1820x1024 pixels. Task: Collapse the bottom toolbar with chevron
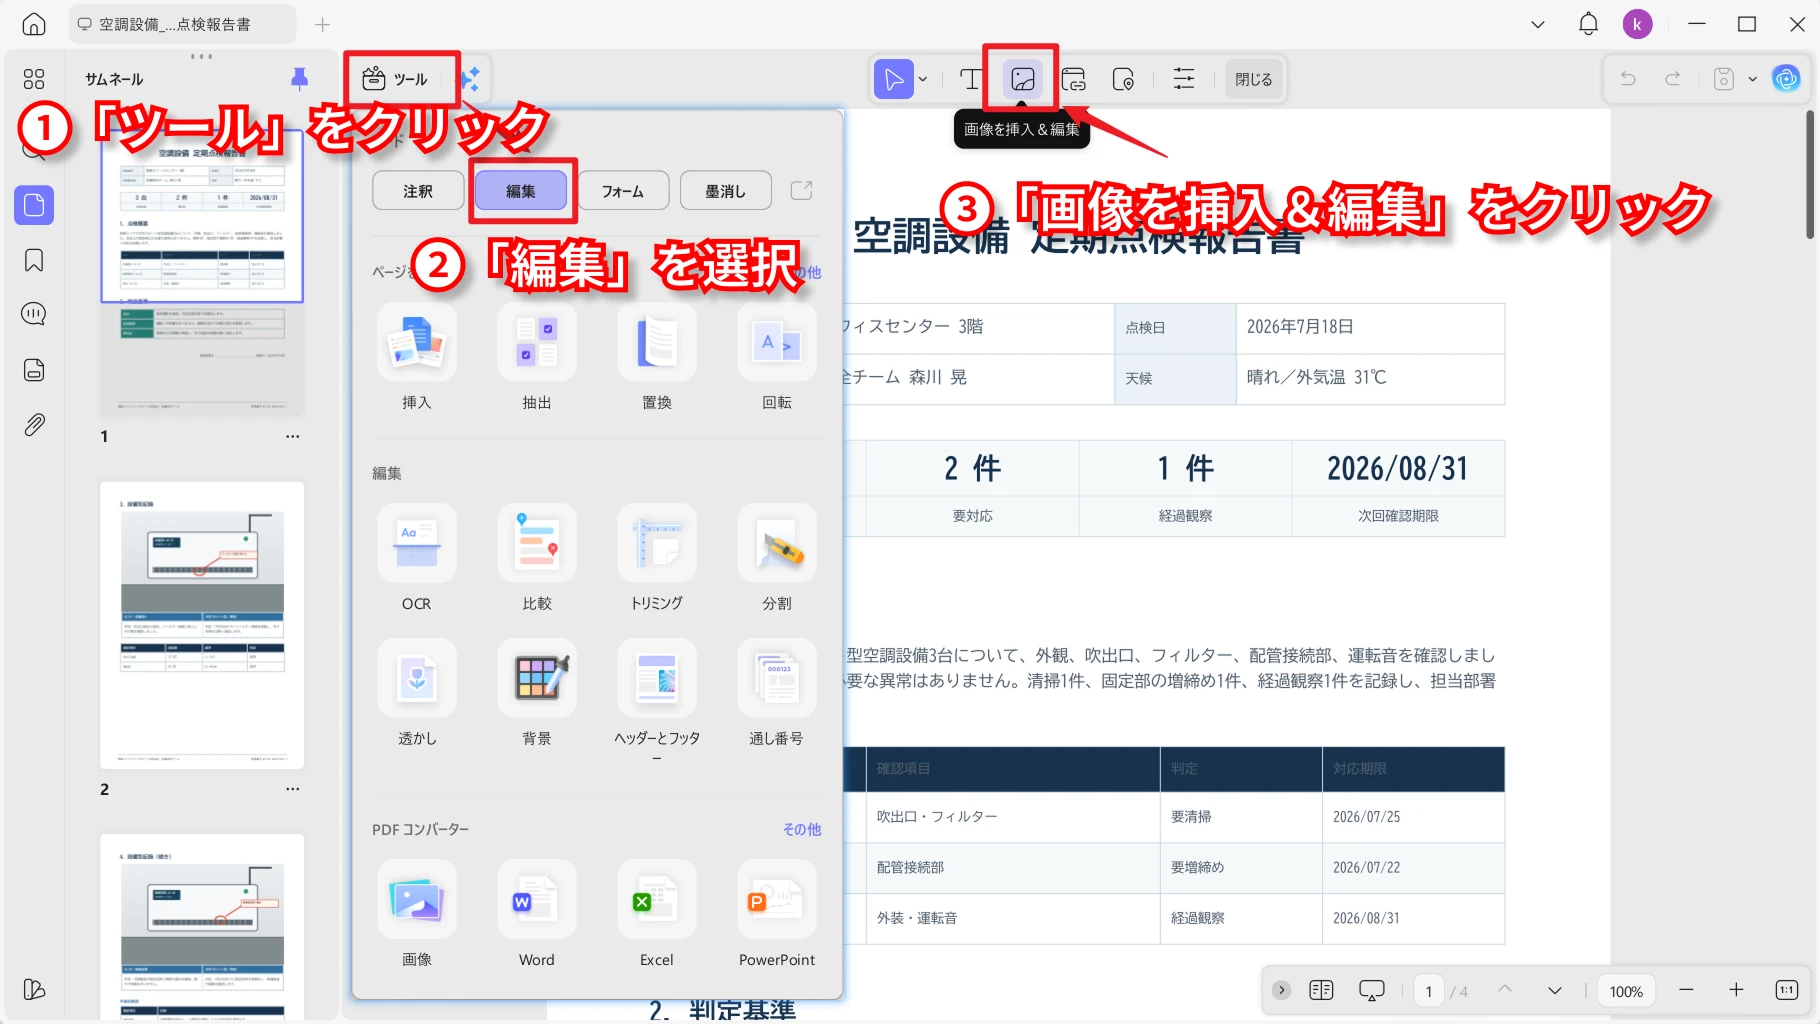tap(1281, 990)
